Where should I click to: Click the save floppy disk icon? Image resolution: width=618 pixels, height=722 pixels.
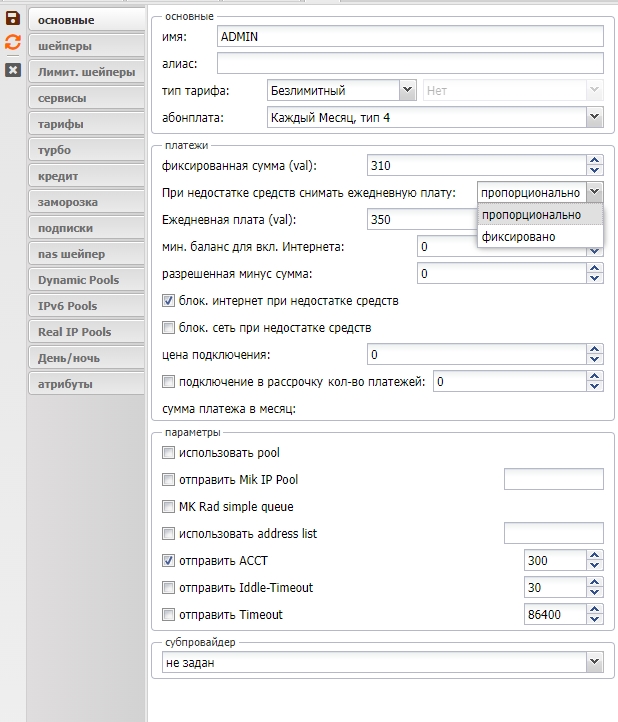tap(13, 18)
